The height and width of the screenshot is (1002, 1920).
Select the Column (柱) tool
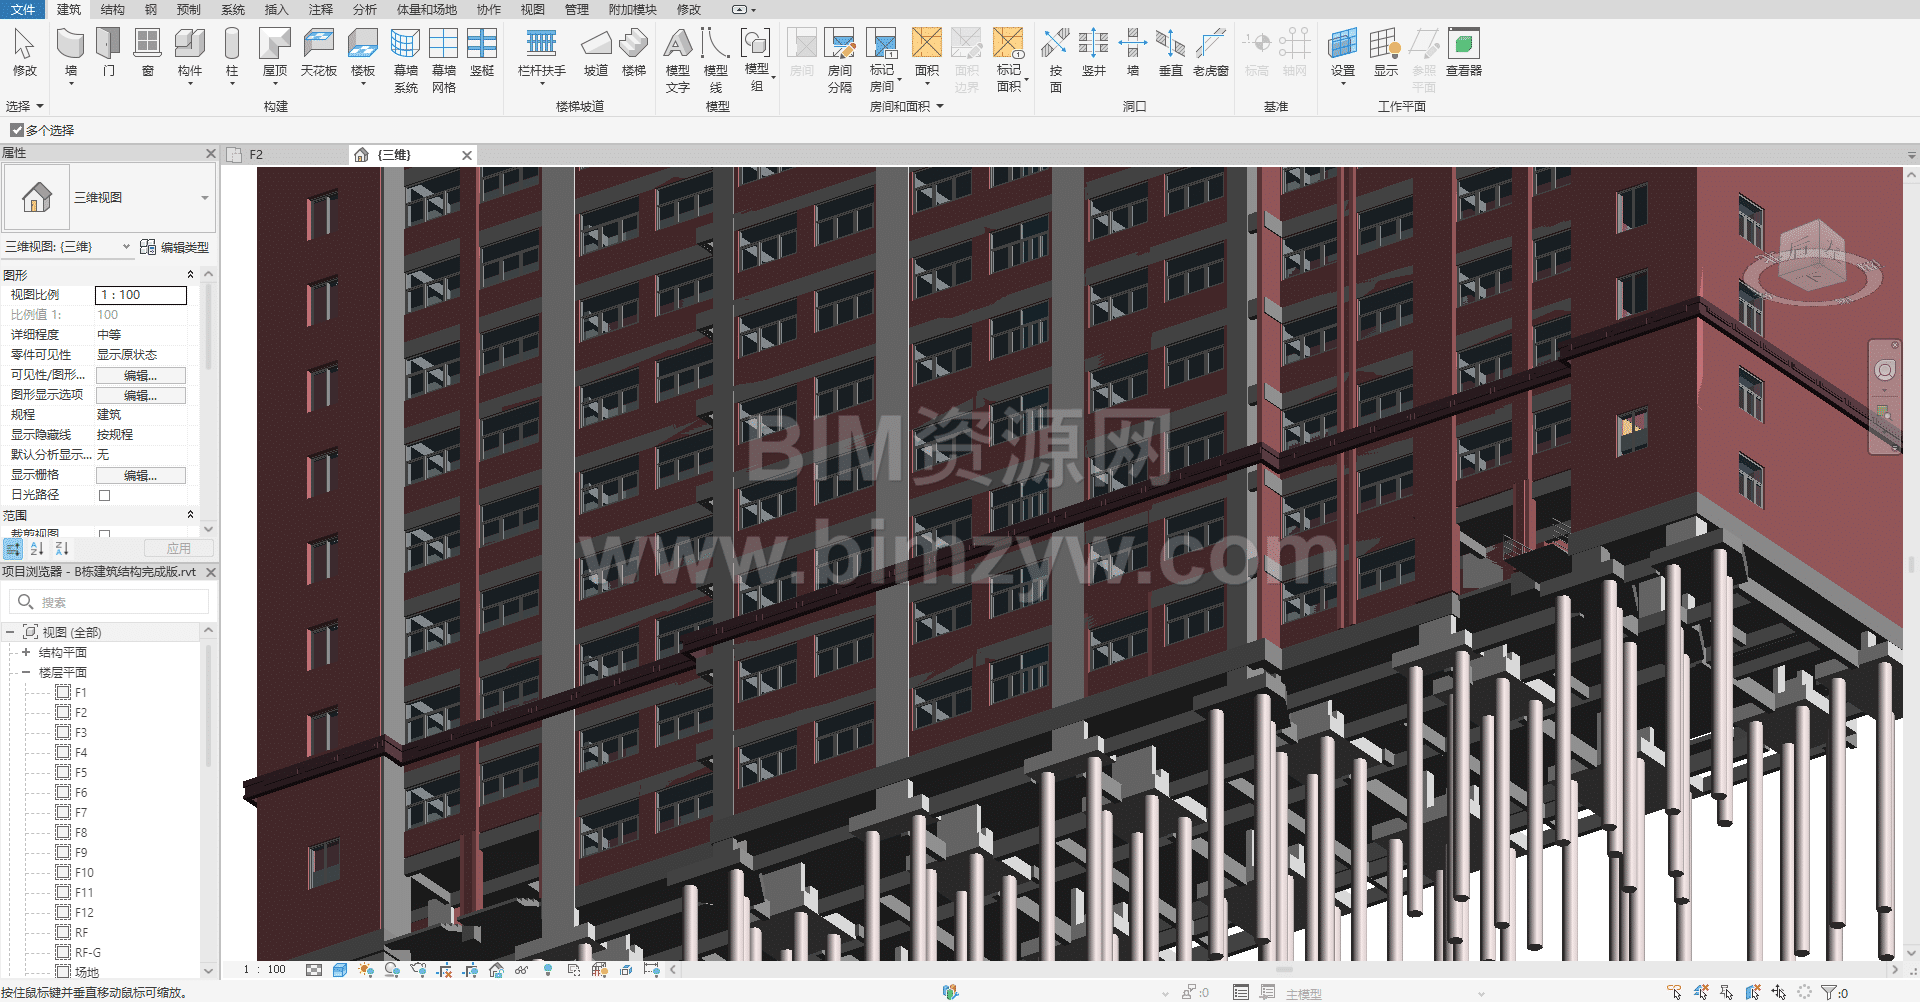(x=232, y=53)
